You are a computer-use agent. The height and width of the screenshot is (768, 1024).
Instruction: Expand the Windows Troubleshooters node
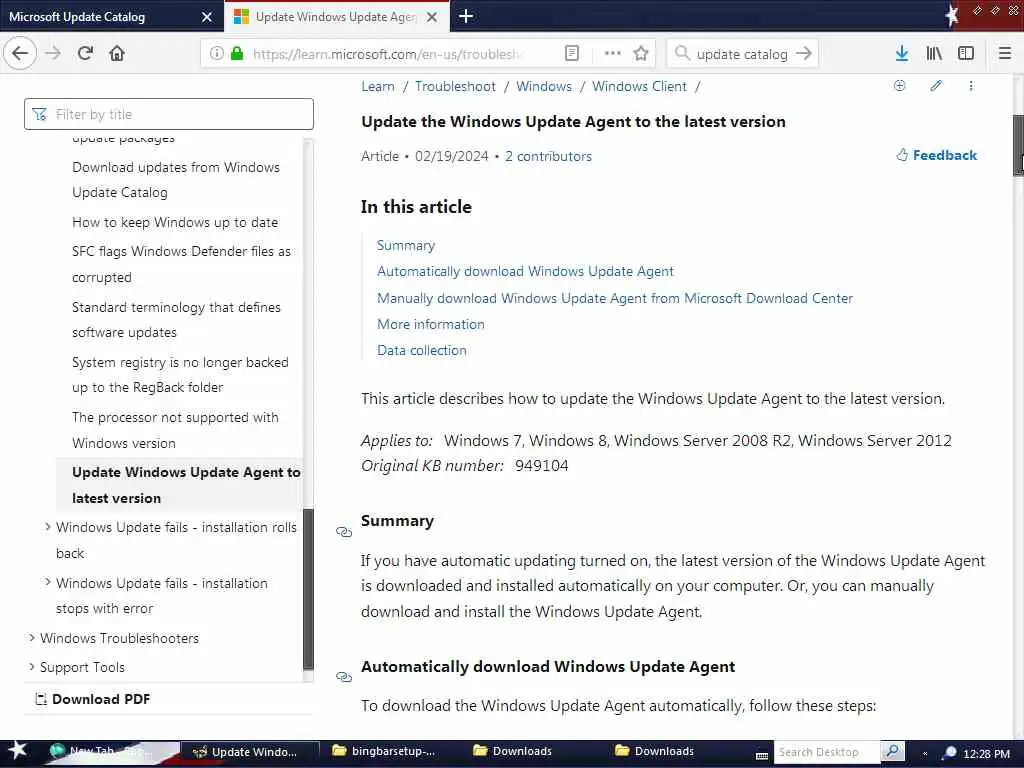[x=31, y=637]
